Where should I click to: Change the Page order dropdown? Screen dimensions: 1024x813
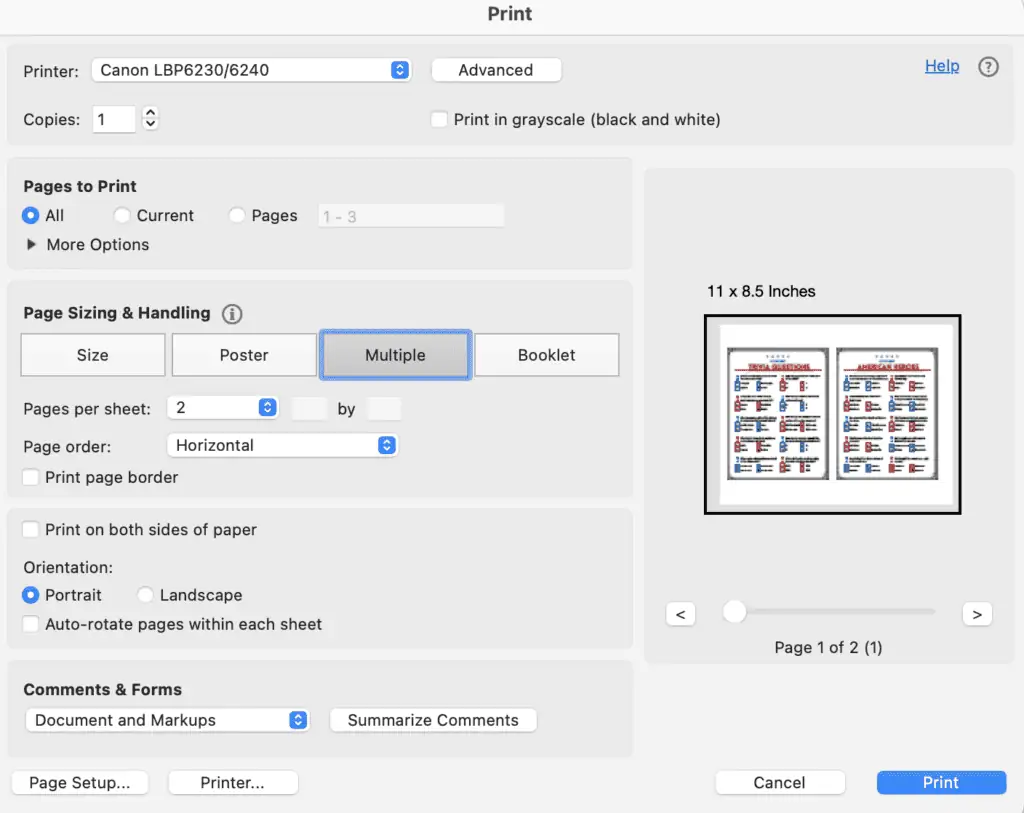click(x=282, y=445)
